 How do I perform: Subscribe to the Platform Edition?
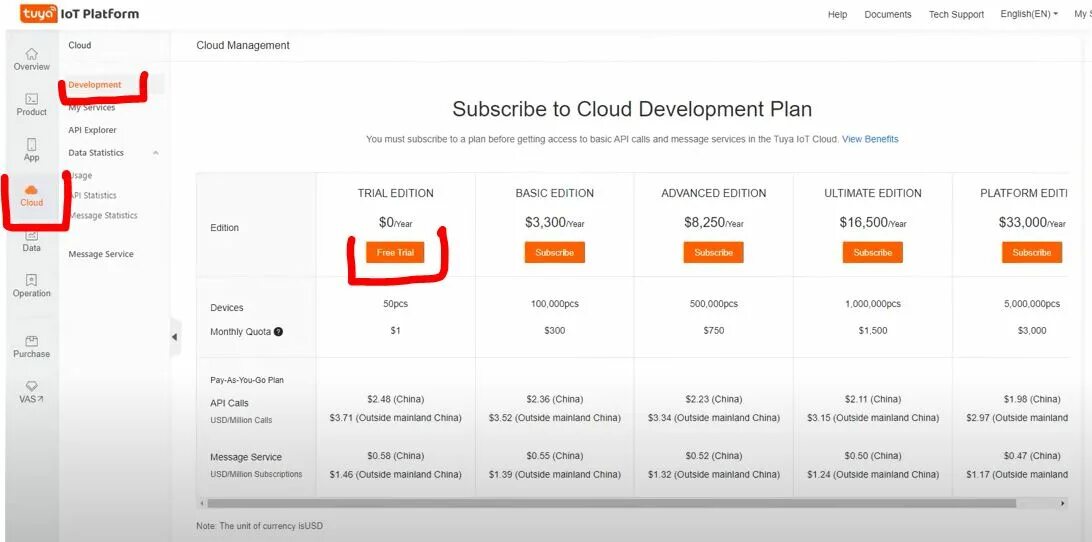1032,252
